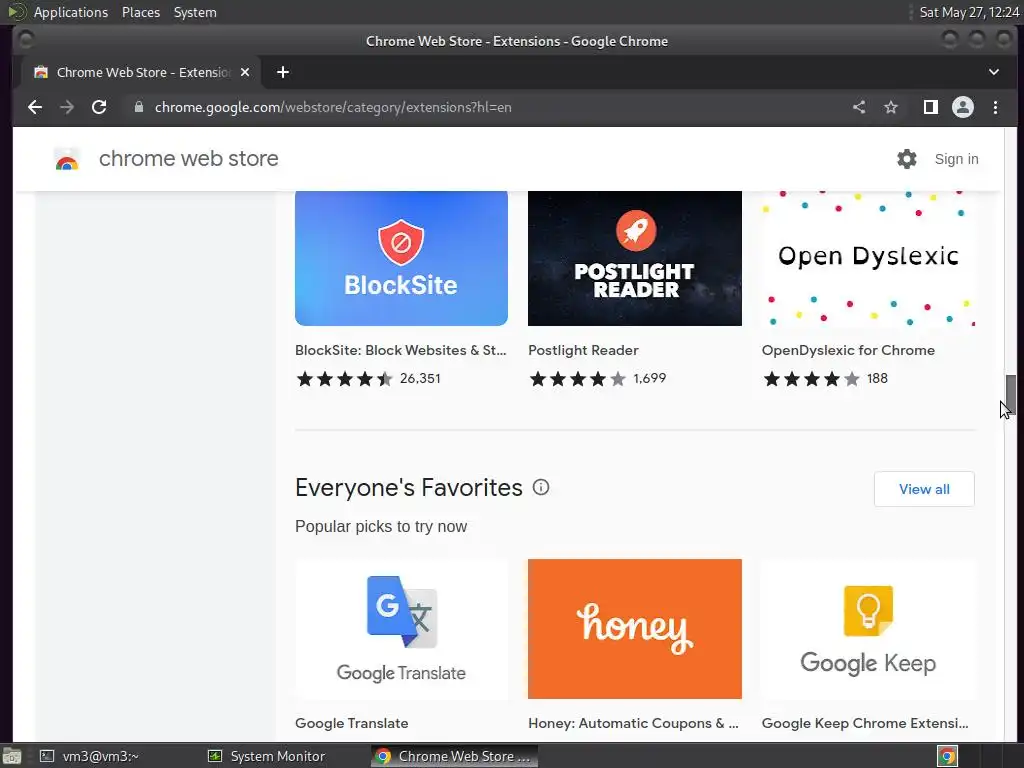Viewport: 1024px width, 768px height.
Task: Click Sign in on the web store
Action: pos(956,159)
